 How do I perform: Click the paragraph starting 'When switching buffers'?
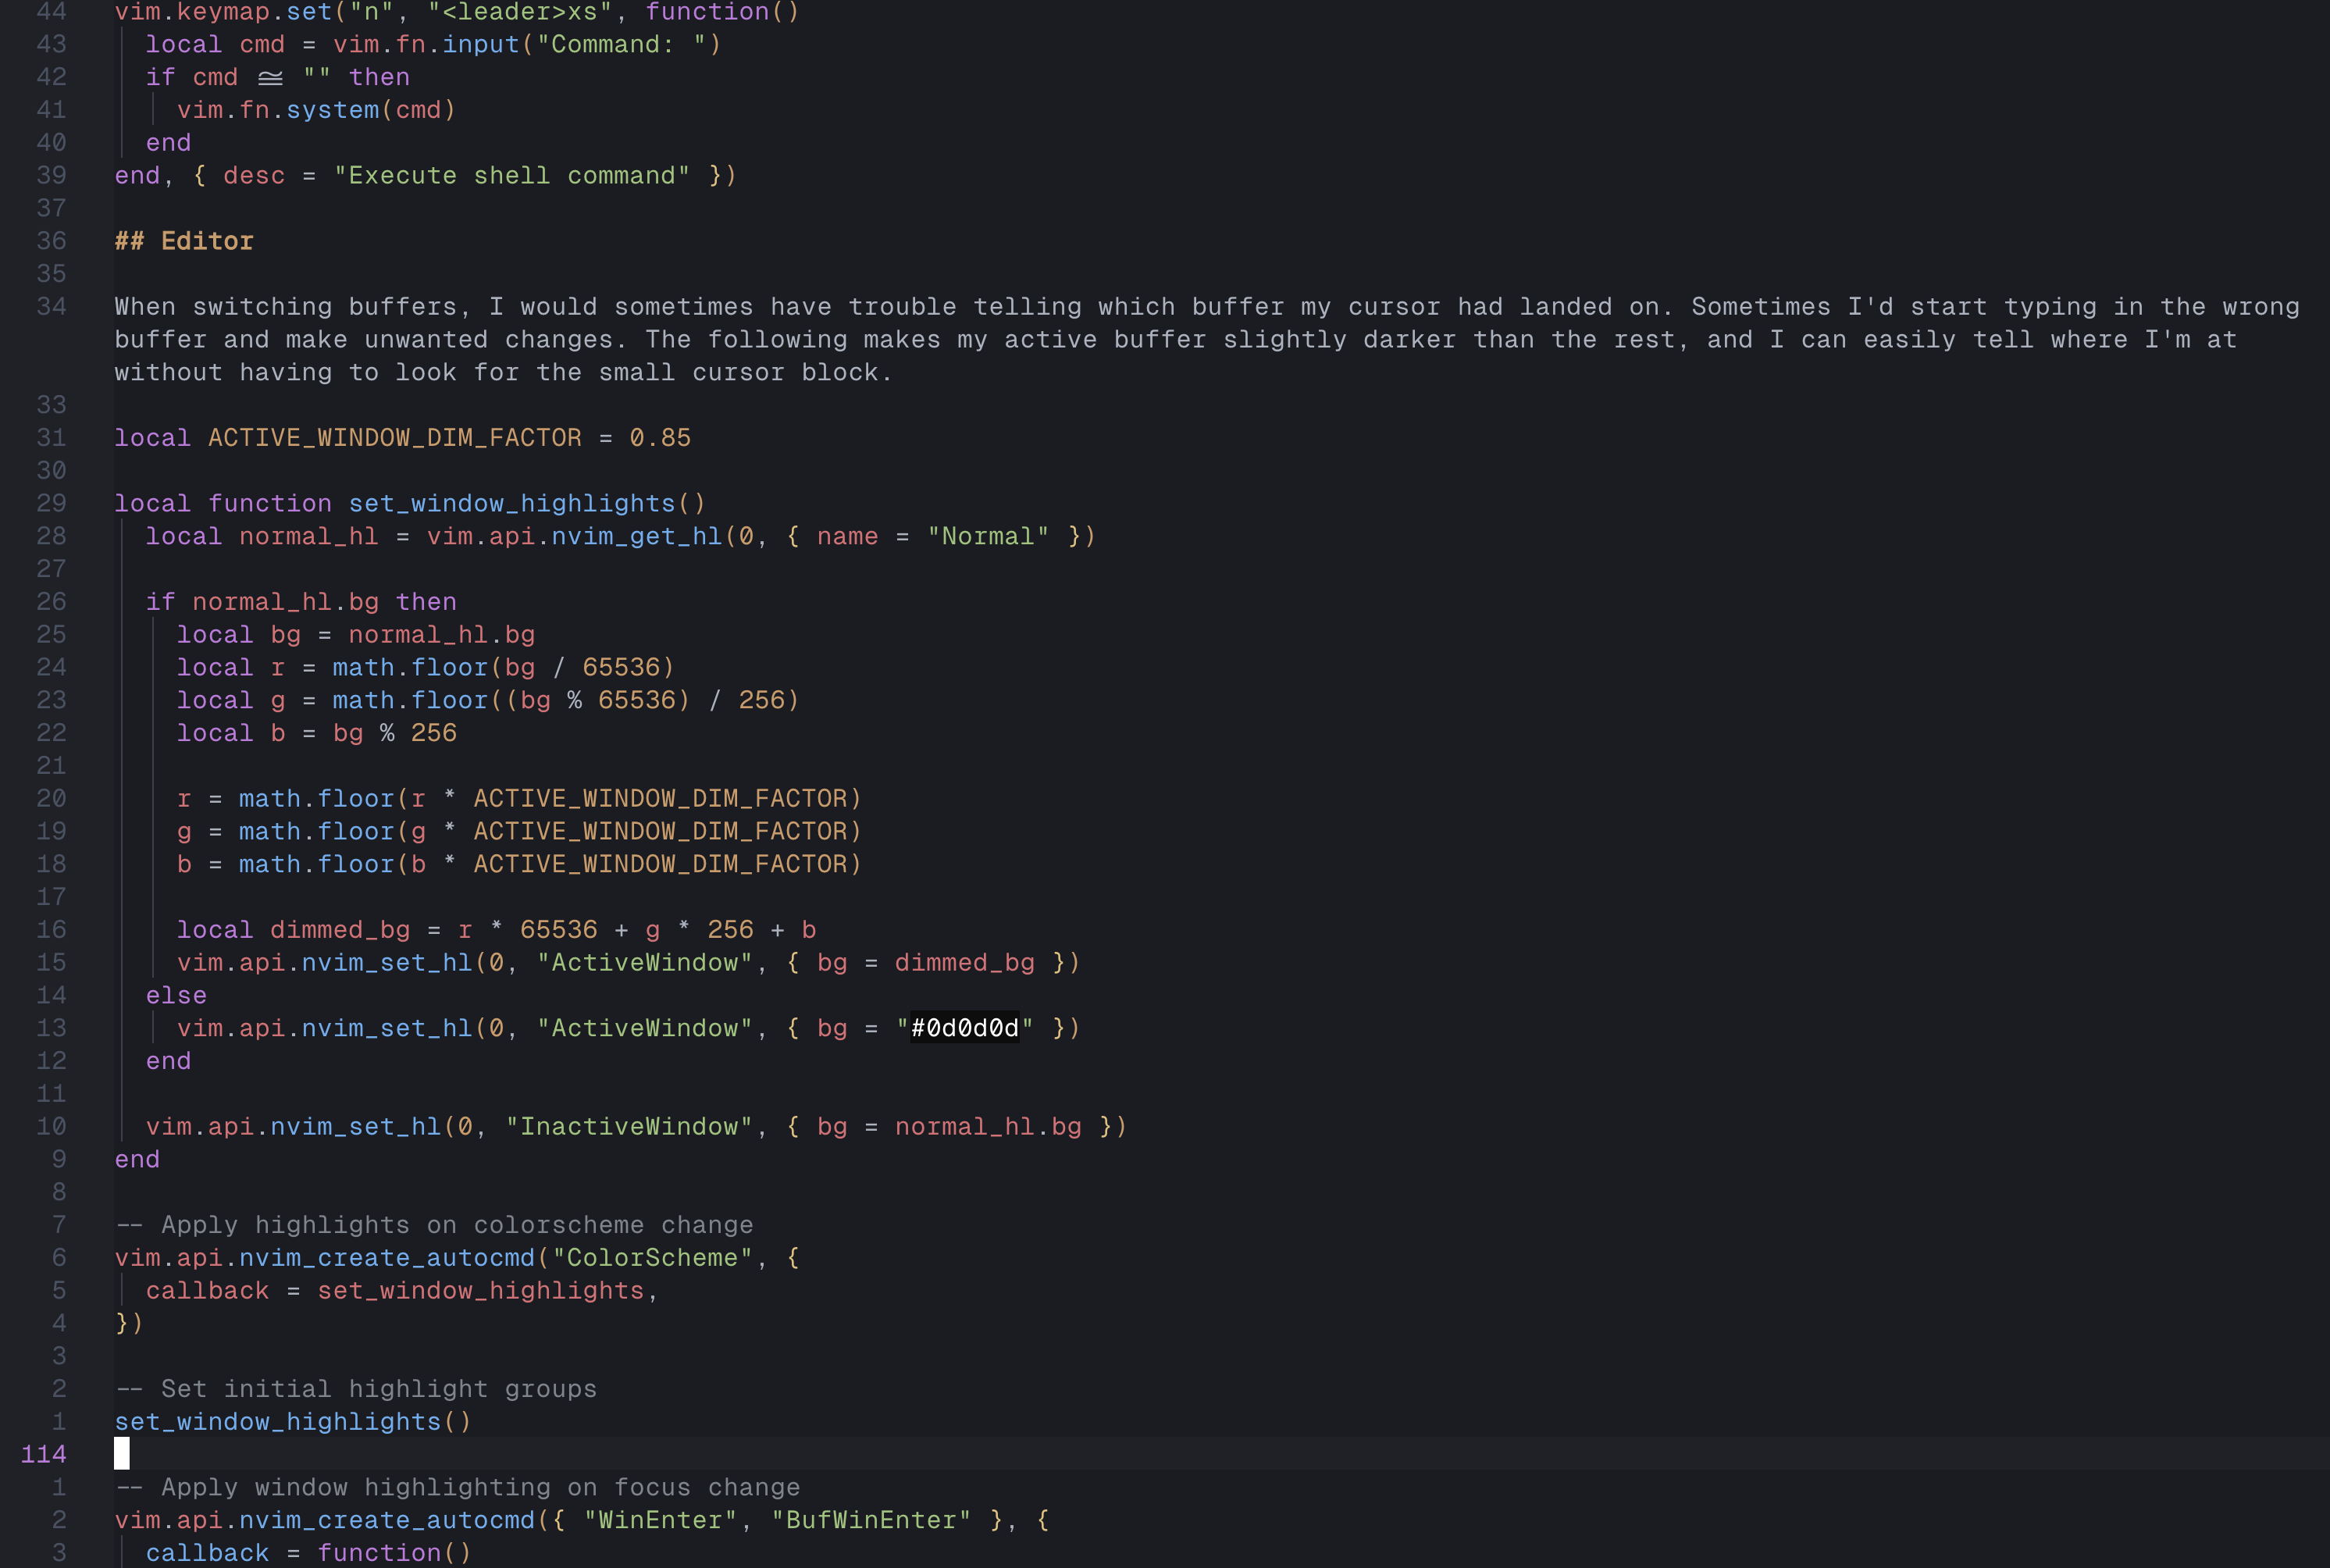coord(1200,340)
